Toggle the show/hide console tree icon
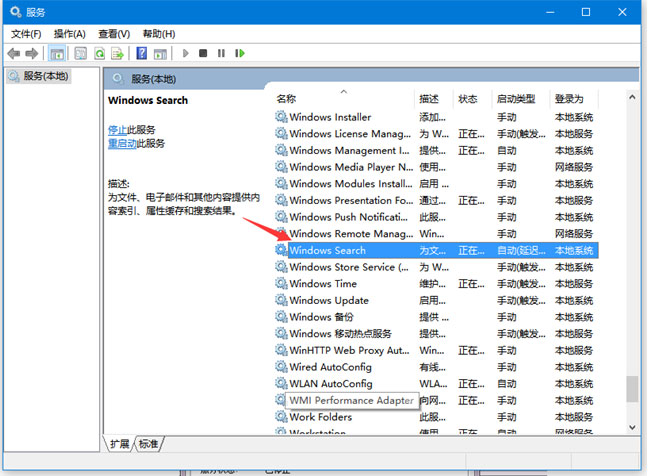The width and height of the screenshot is (650, 476). pyautogui.click(x=57, y=53)
